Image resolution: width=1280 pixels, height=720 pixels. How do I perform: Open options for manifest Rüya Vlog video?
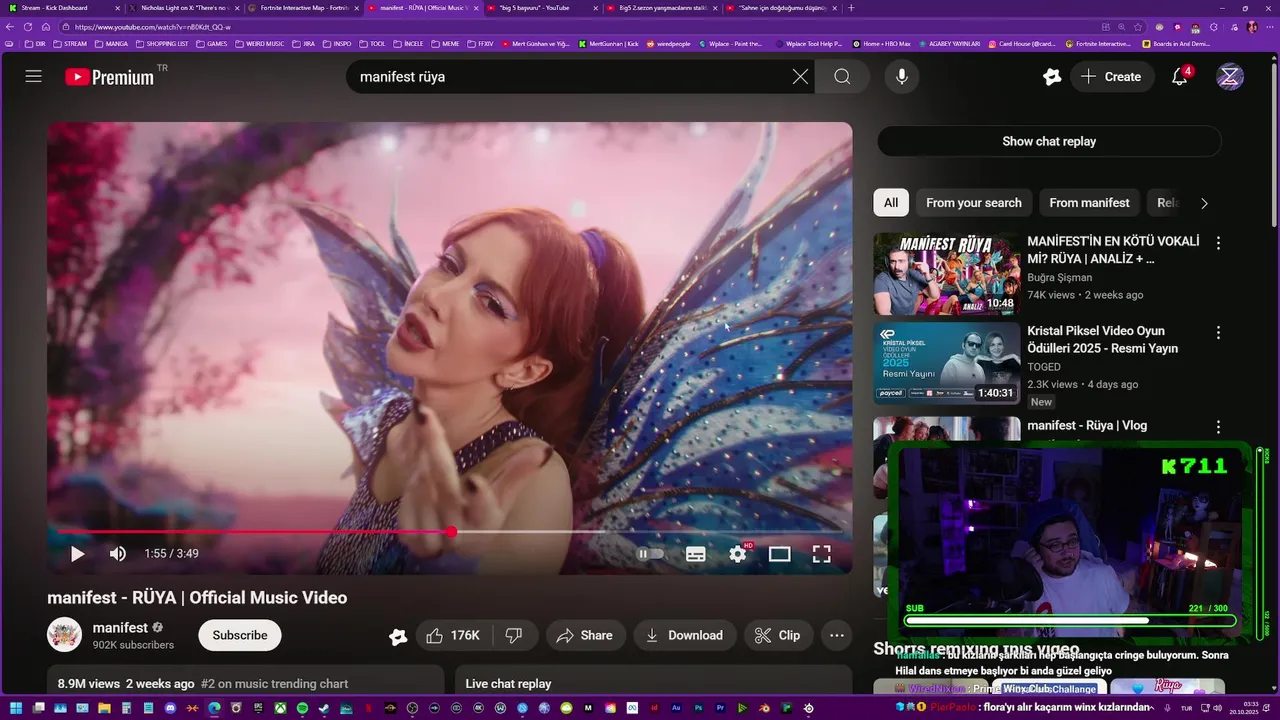pos(1218,427)
